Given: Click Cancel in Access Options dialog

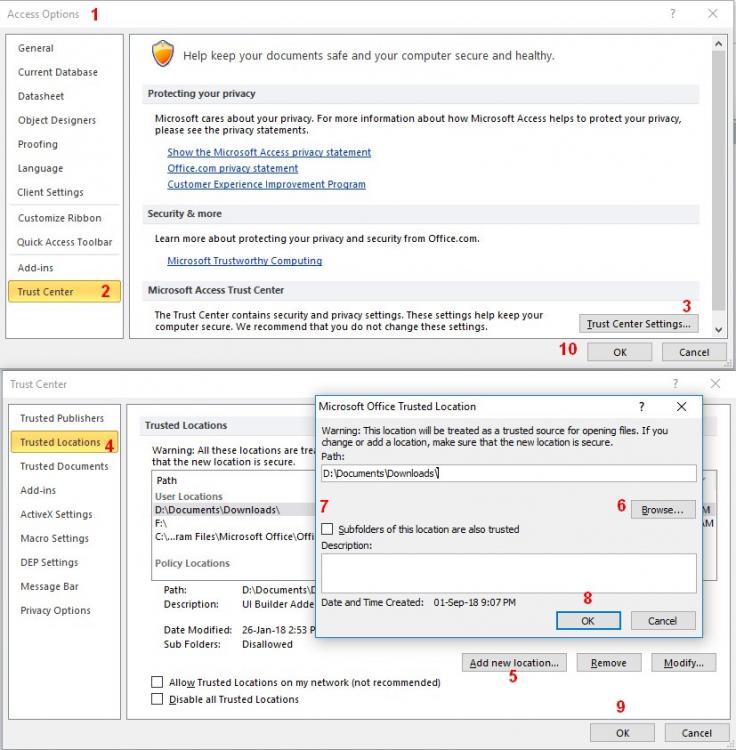Looking at the screenshot, I should [694, 352].
